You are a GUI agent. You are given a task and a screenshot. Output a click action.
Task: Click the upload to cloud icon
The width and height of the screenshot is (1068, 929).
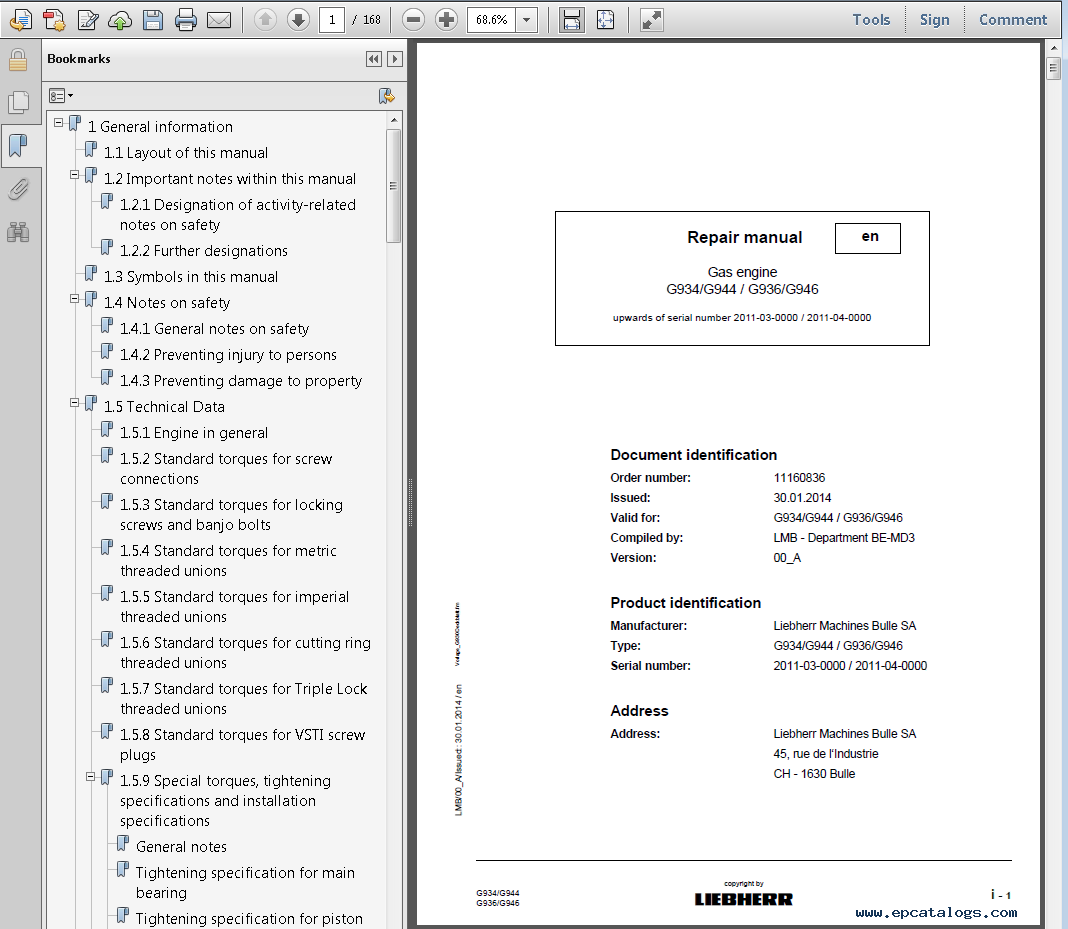[x=120, y=20]
